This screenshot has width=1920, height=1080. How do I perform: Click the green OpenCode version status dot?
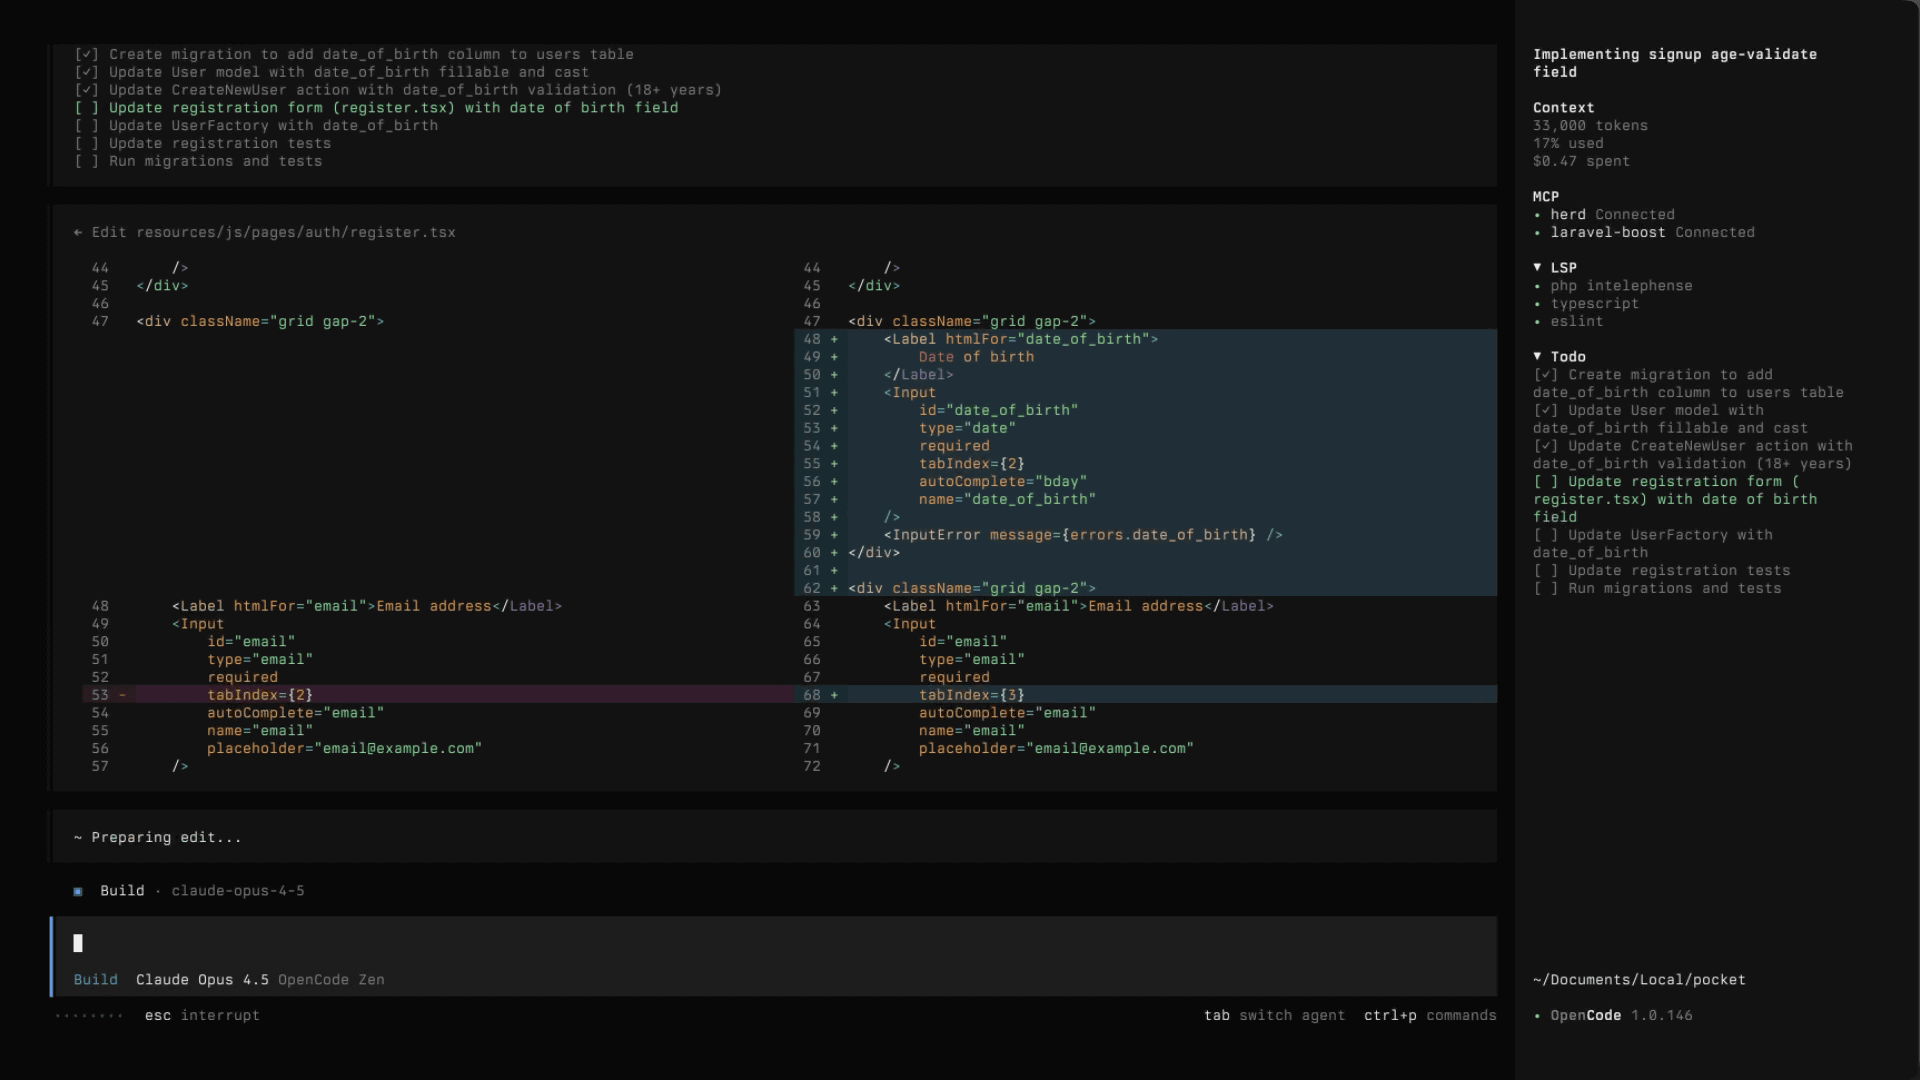[x=1538, y=1016]
